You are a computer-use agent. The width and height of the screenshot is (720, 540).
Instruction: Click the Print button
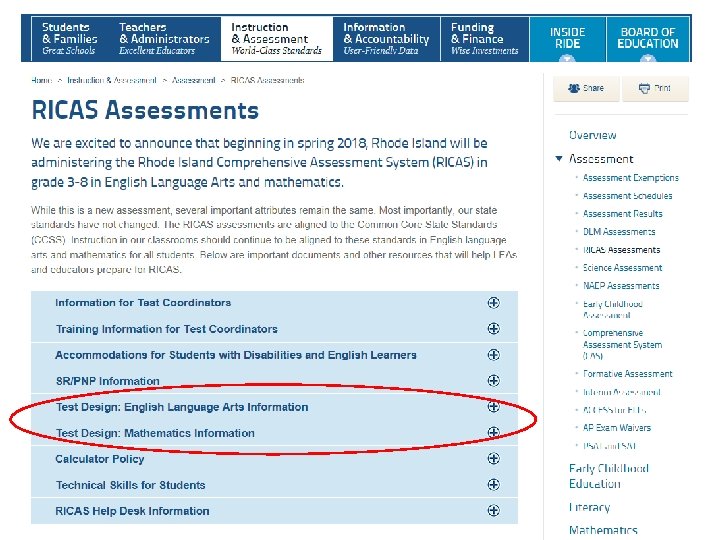click(655, 88)
